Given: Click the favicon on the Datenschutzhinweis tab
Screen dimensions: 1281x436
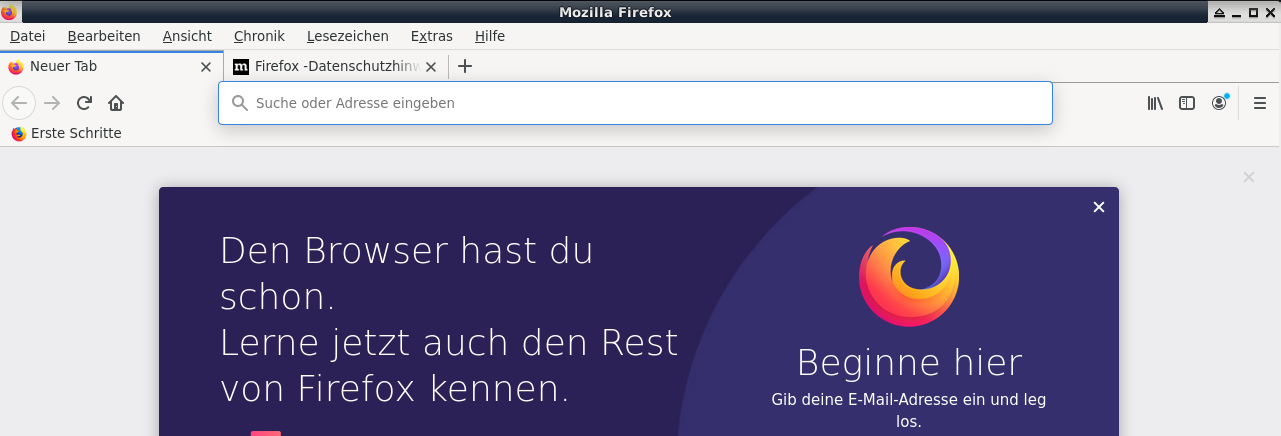Looking at the screenshot, I should pos(240,67).
